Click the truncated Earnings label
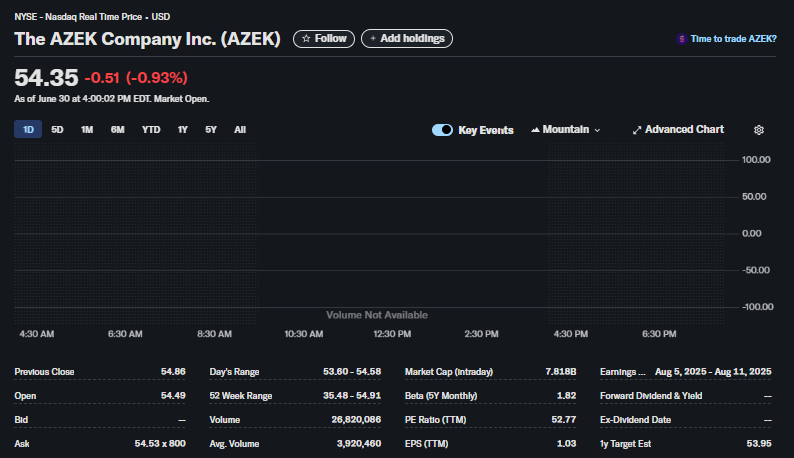Image resolution: width=794 pixels, height=458 pixels. (622, 372)
